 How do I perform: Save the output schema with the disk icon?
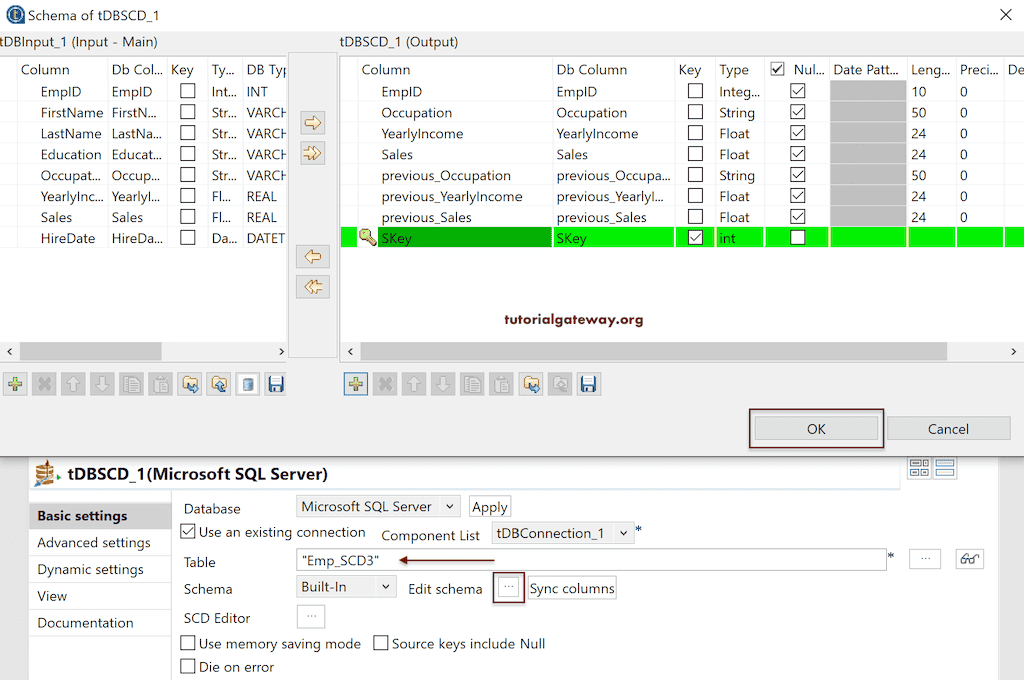[x=589, y=384]
